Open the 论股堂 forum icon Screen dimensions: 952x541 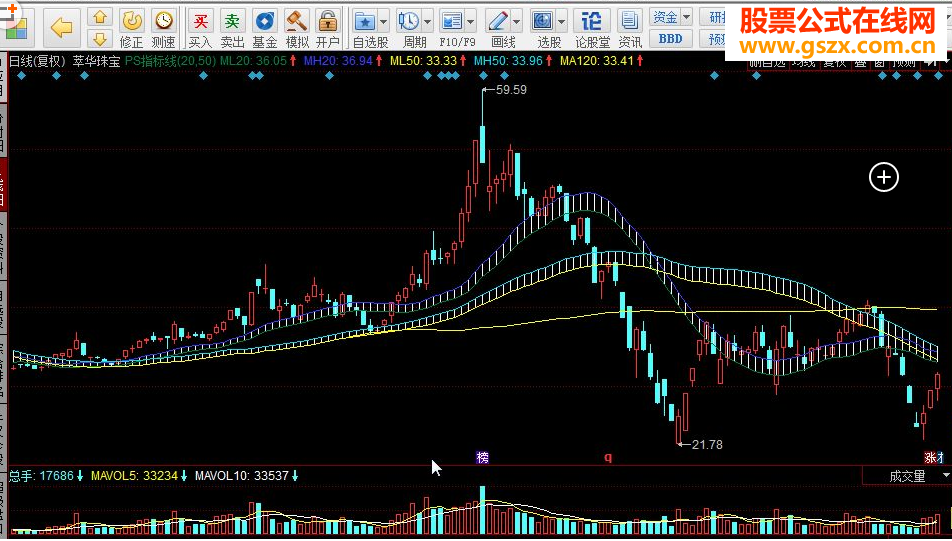[592, 29]
